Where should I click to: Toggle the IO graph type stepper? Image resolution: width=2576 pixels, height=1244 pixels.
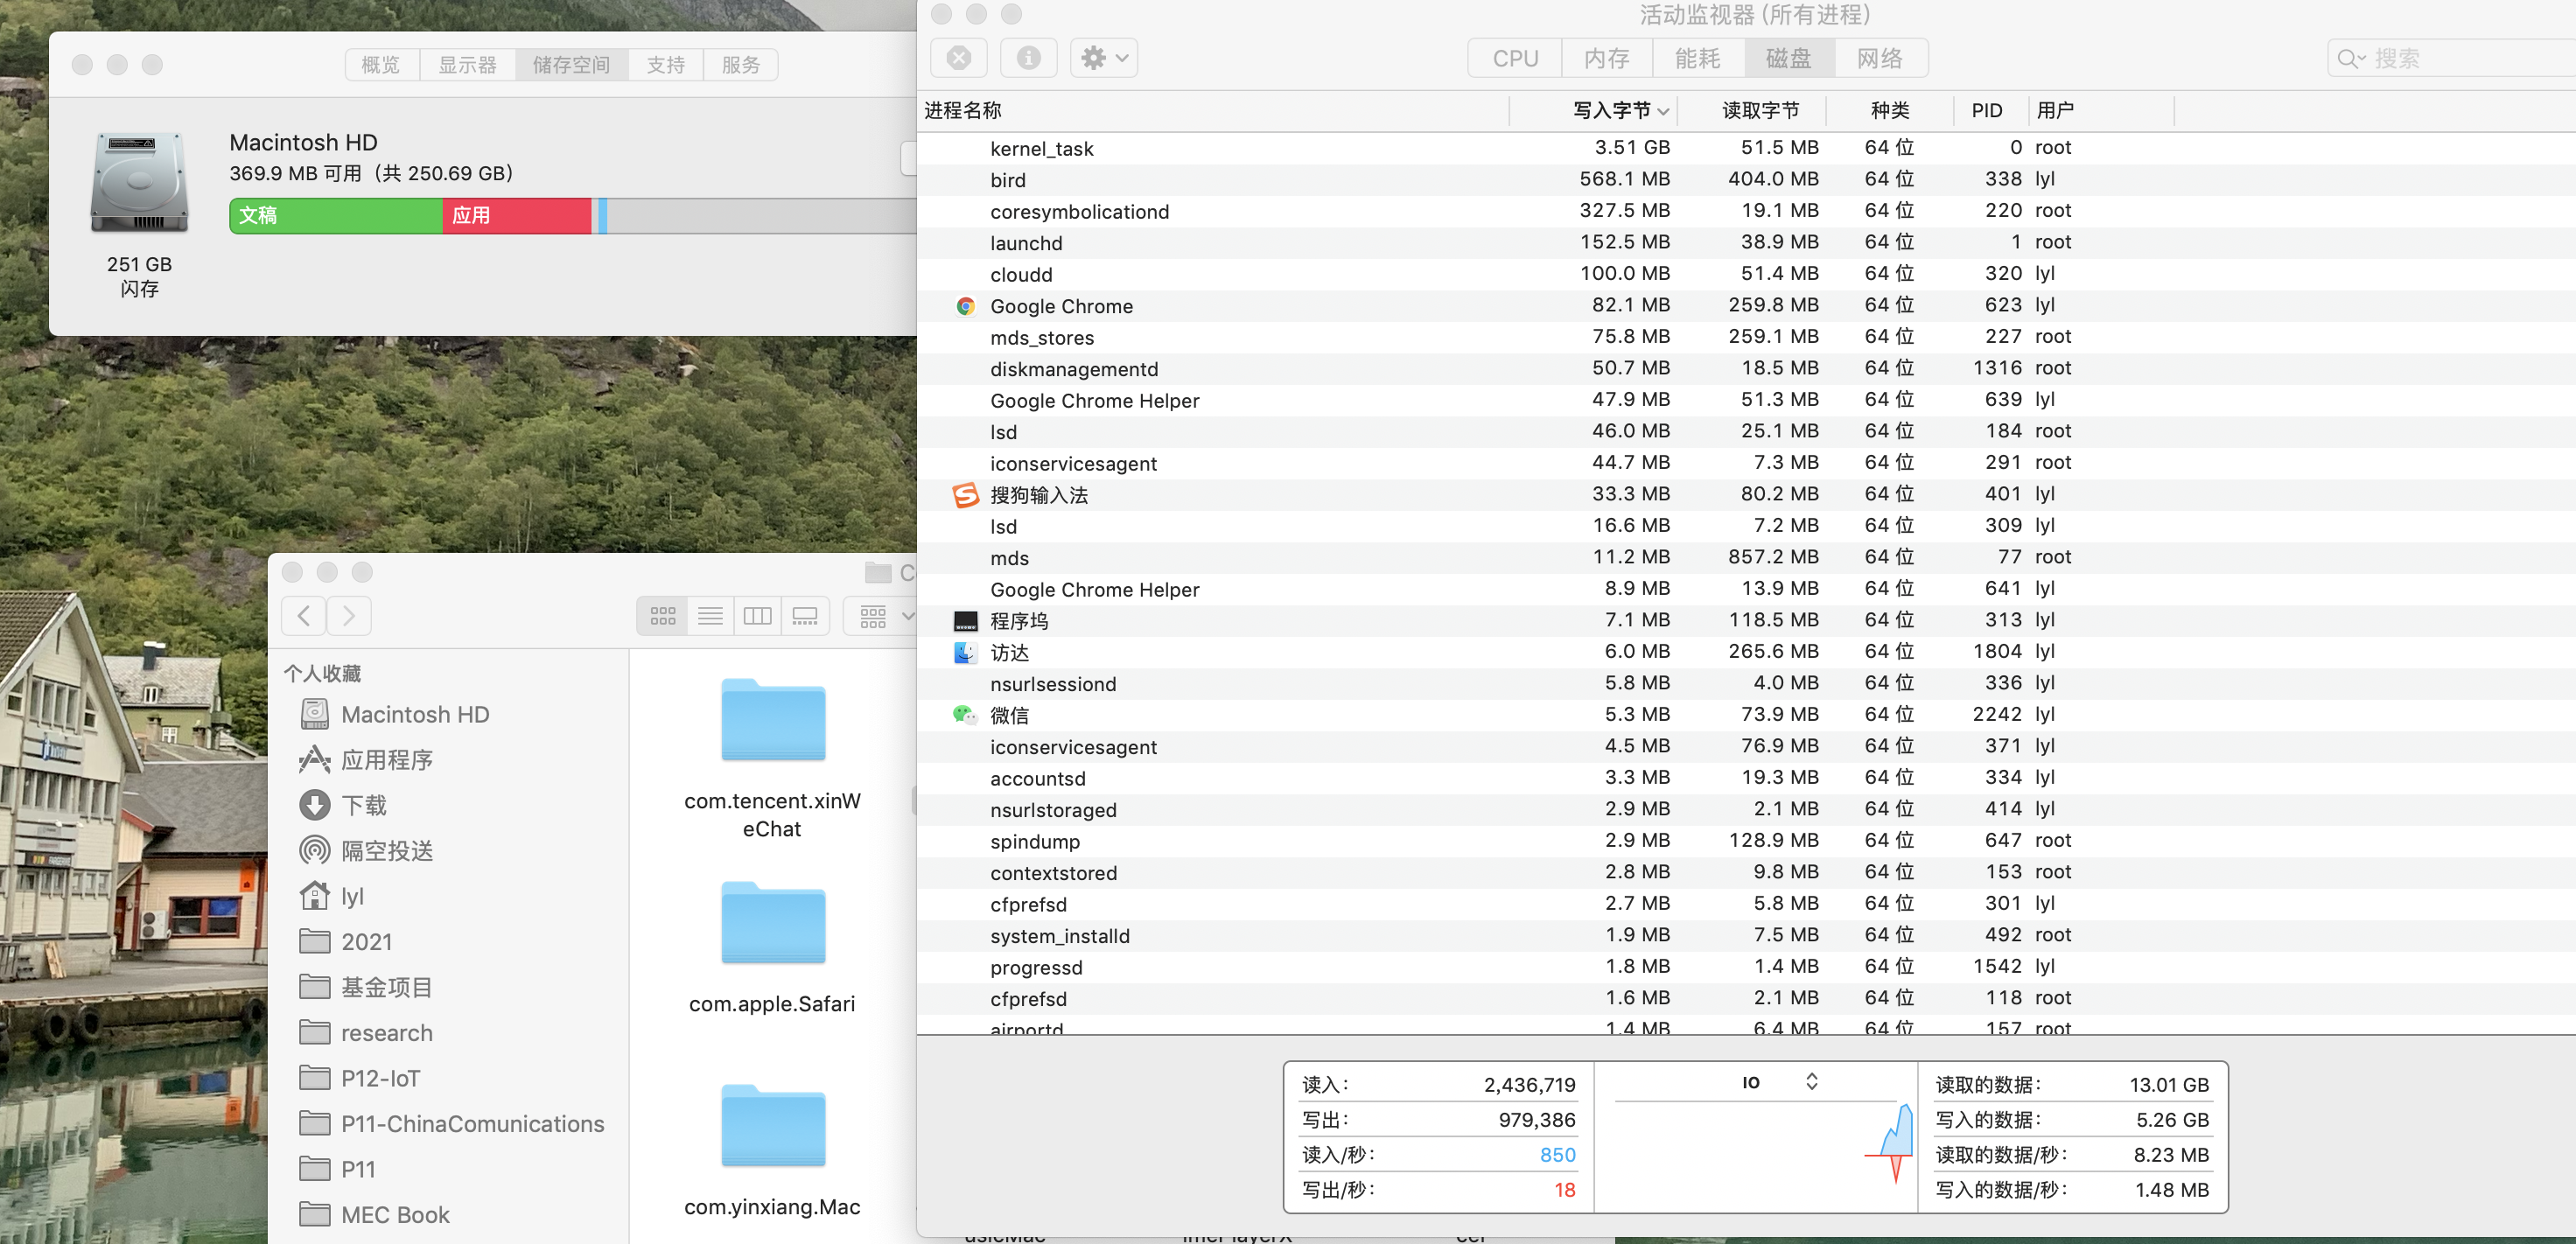click(1811, 1081)
